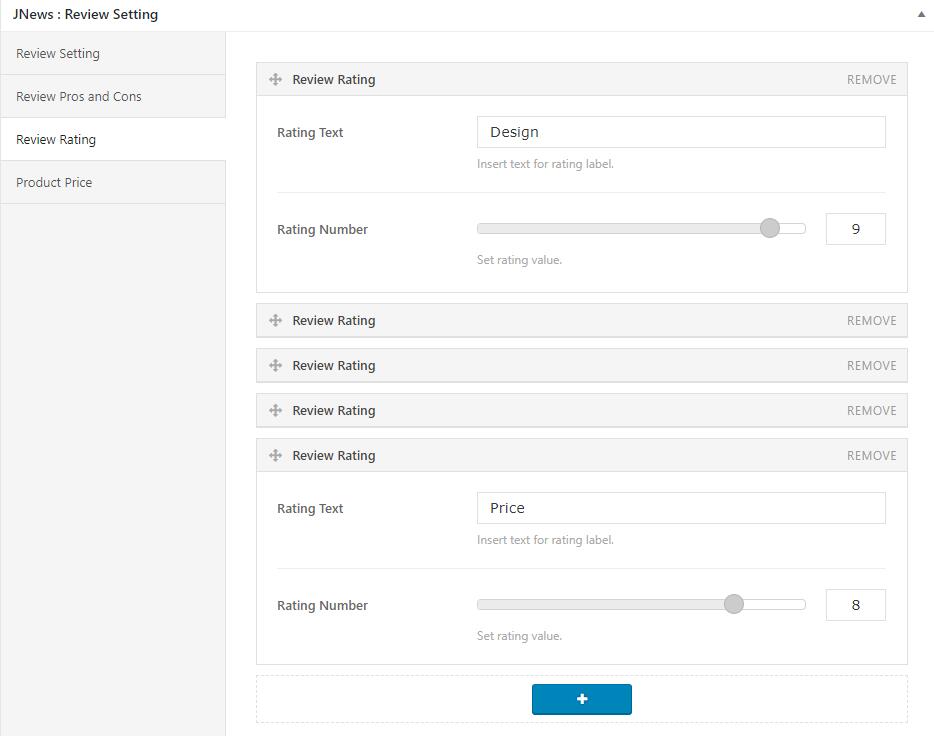The width and height of the screenshot is (934, 736).
Task: Remove the Price review rating
Action: tap(871, 456)
